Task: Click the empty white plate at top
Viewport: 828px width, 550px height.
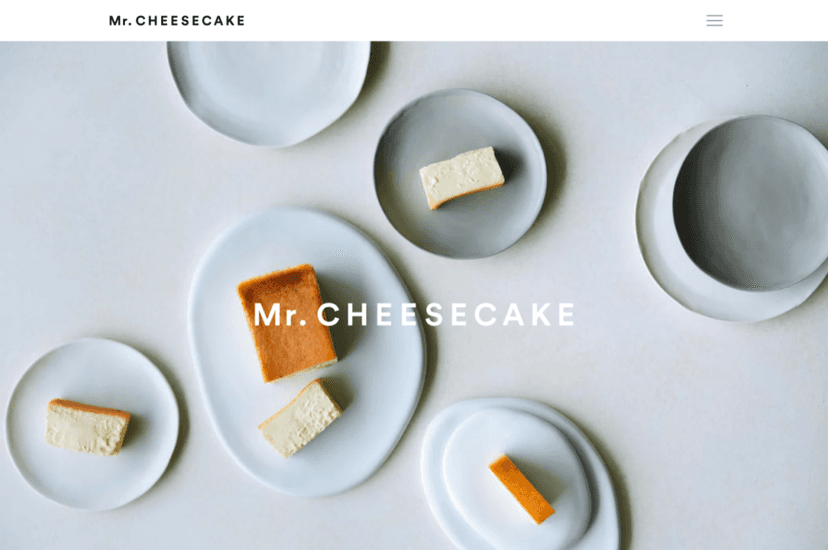Action: click(269, 91)
